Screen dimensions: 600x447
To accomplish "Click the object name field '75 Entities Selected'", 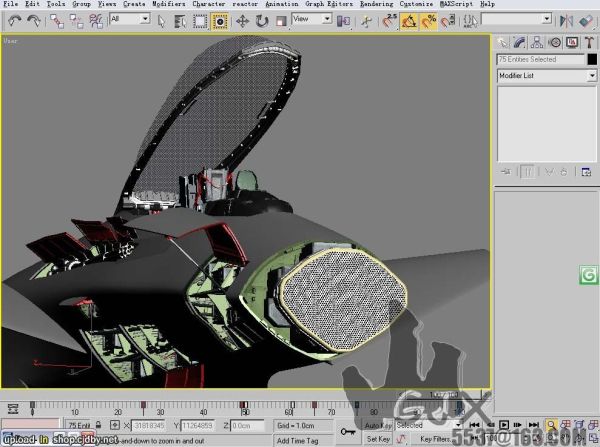I will pyautogui.click(x=540, y=60).
